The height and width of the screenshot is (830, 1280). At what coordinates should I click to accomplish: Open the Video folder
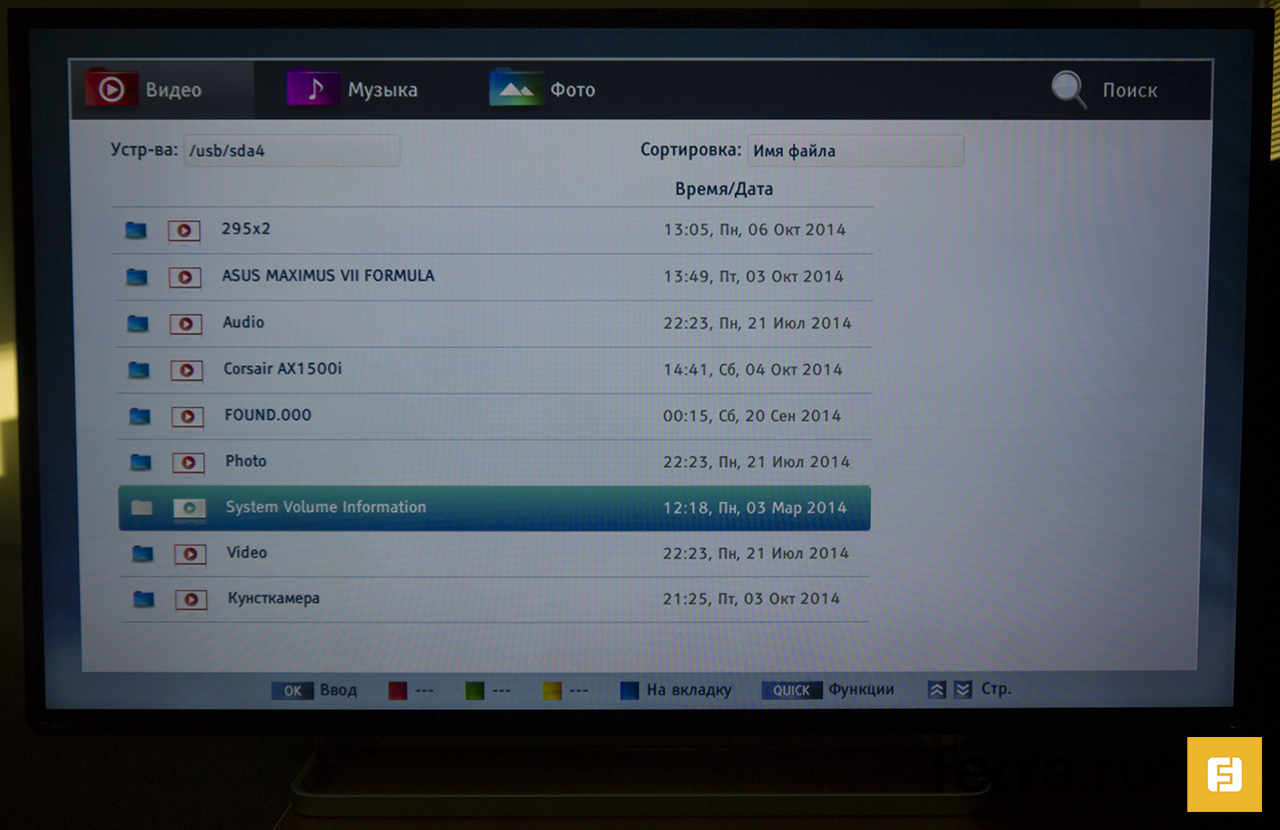point(495,553)
